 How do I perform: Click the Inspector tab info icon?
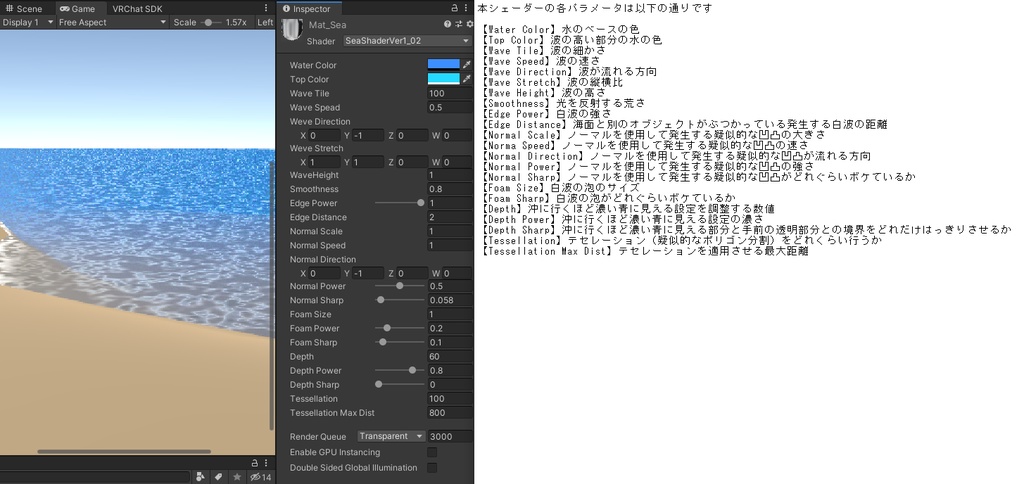(286, 8)
